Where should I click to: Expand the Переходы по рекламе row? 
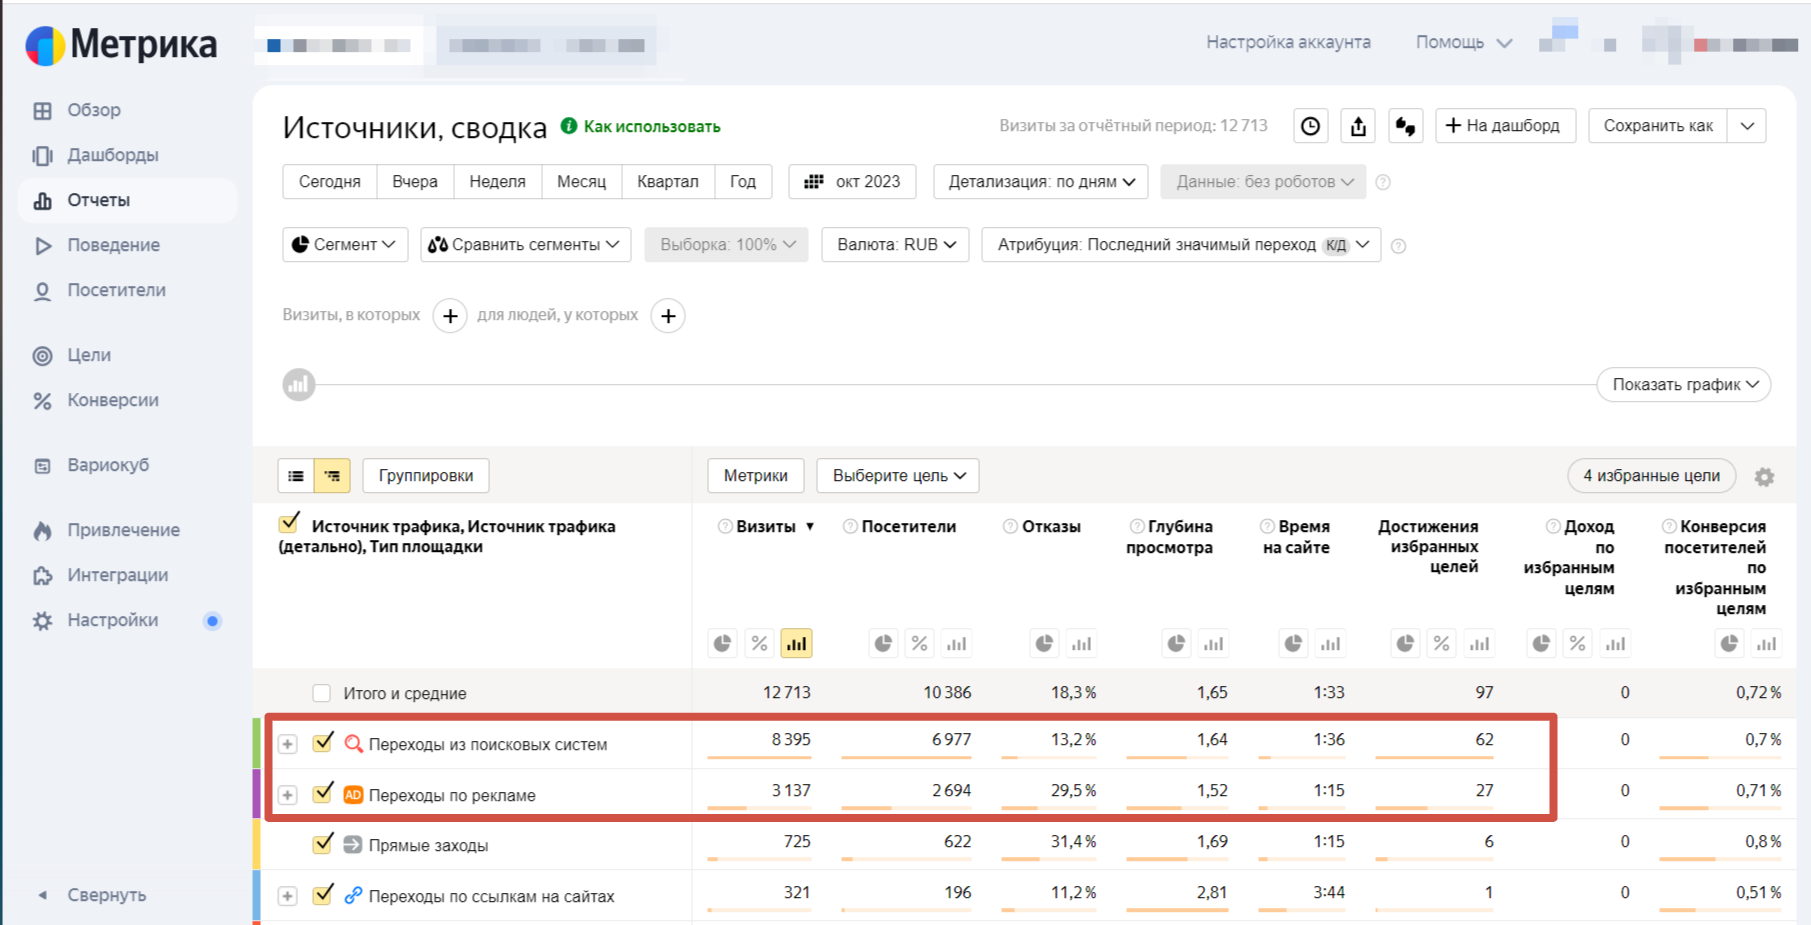coord(288,795)
